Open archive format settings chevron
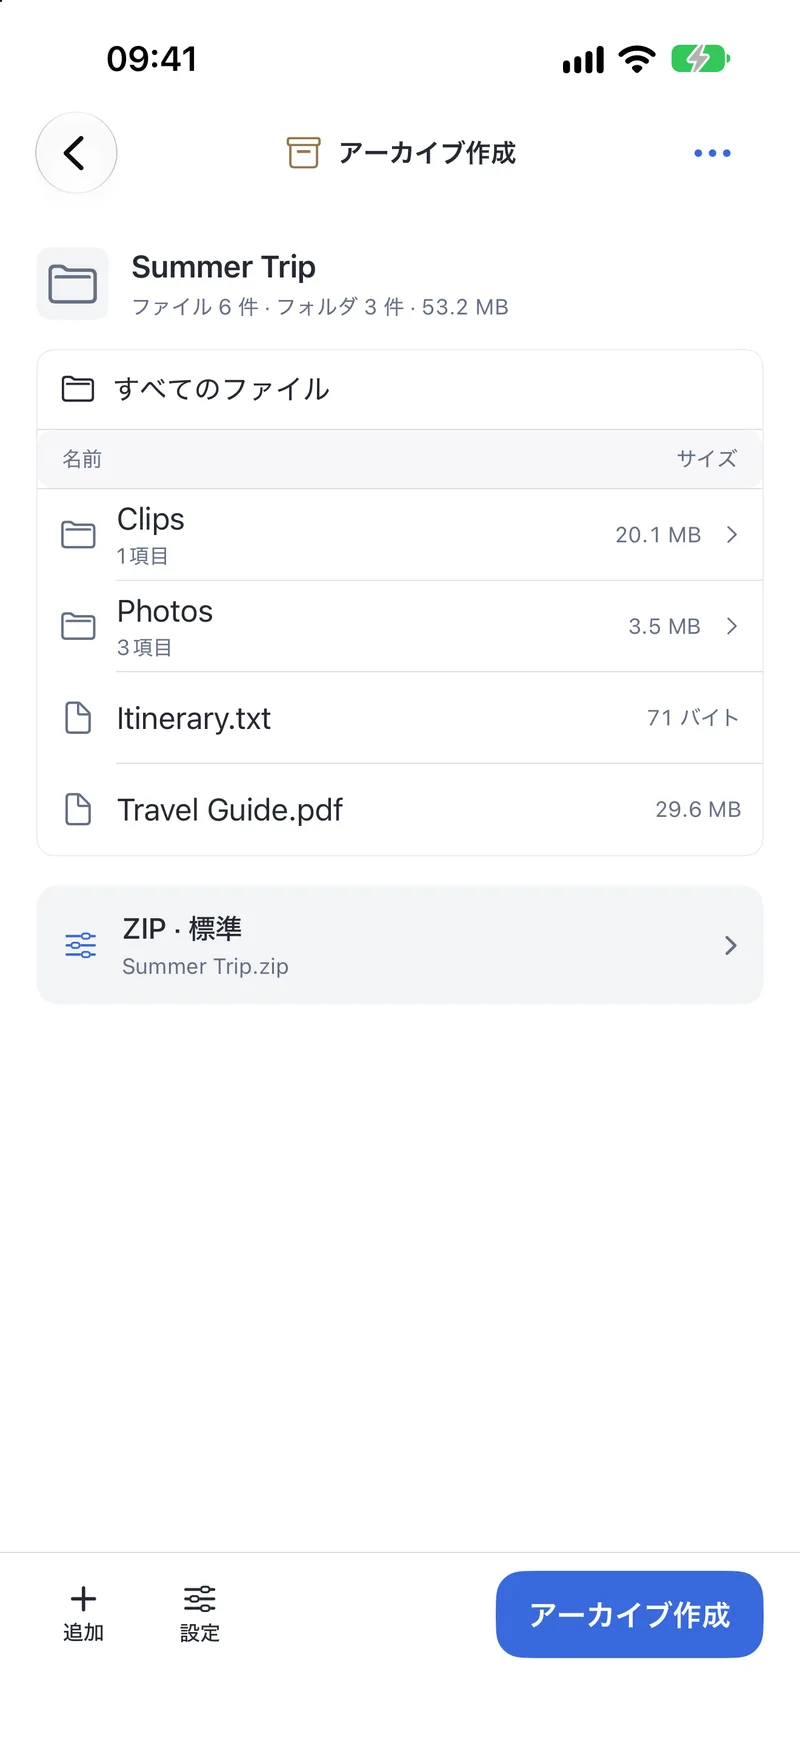Image resolution: width=800 pixels, height=1738 pixels. [x=731, y=945]
